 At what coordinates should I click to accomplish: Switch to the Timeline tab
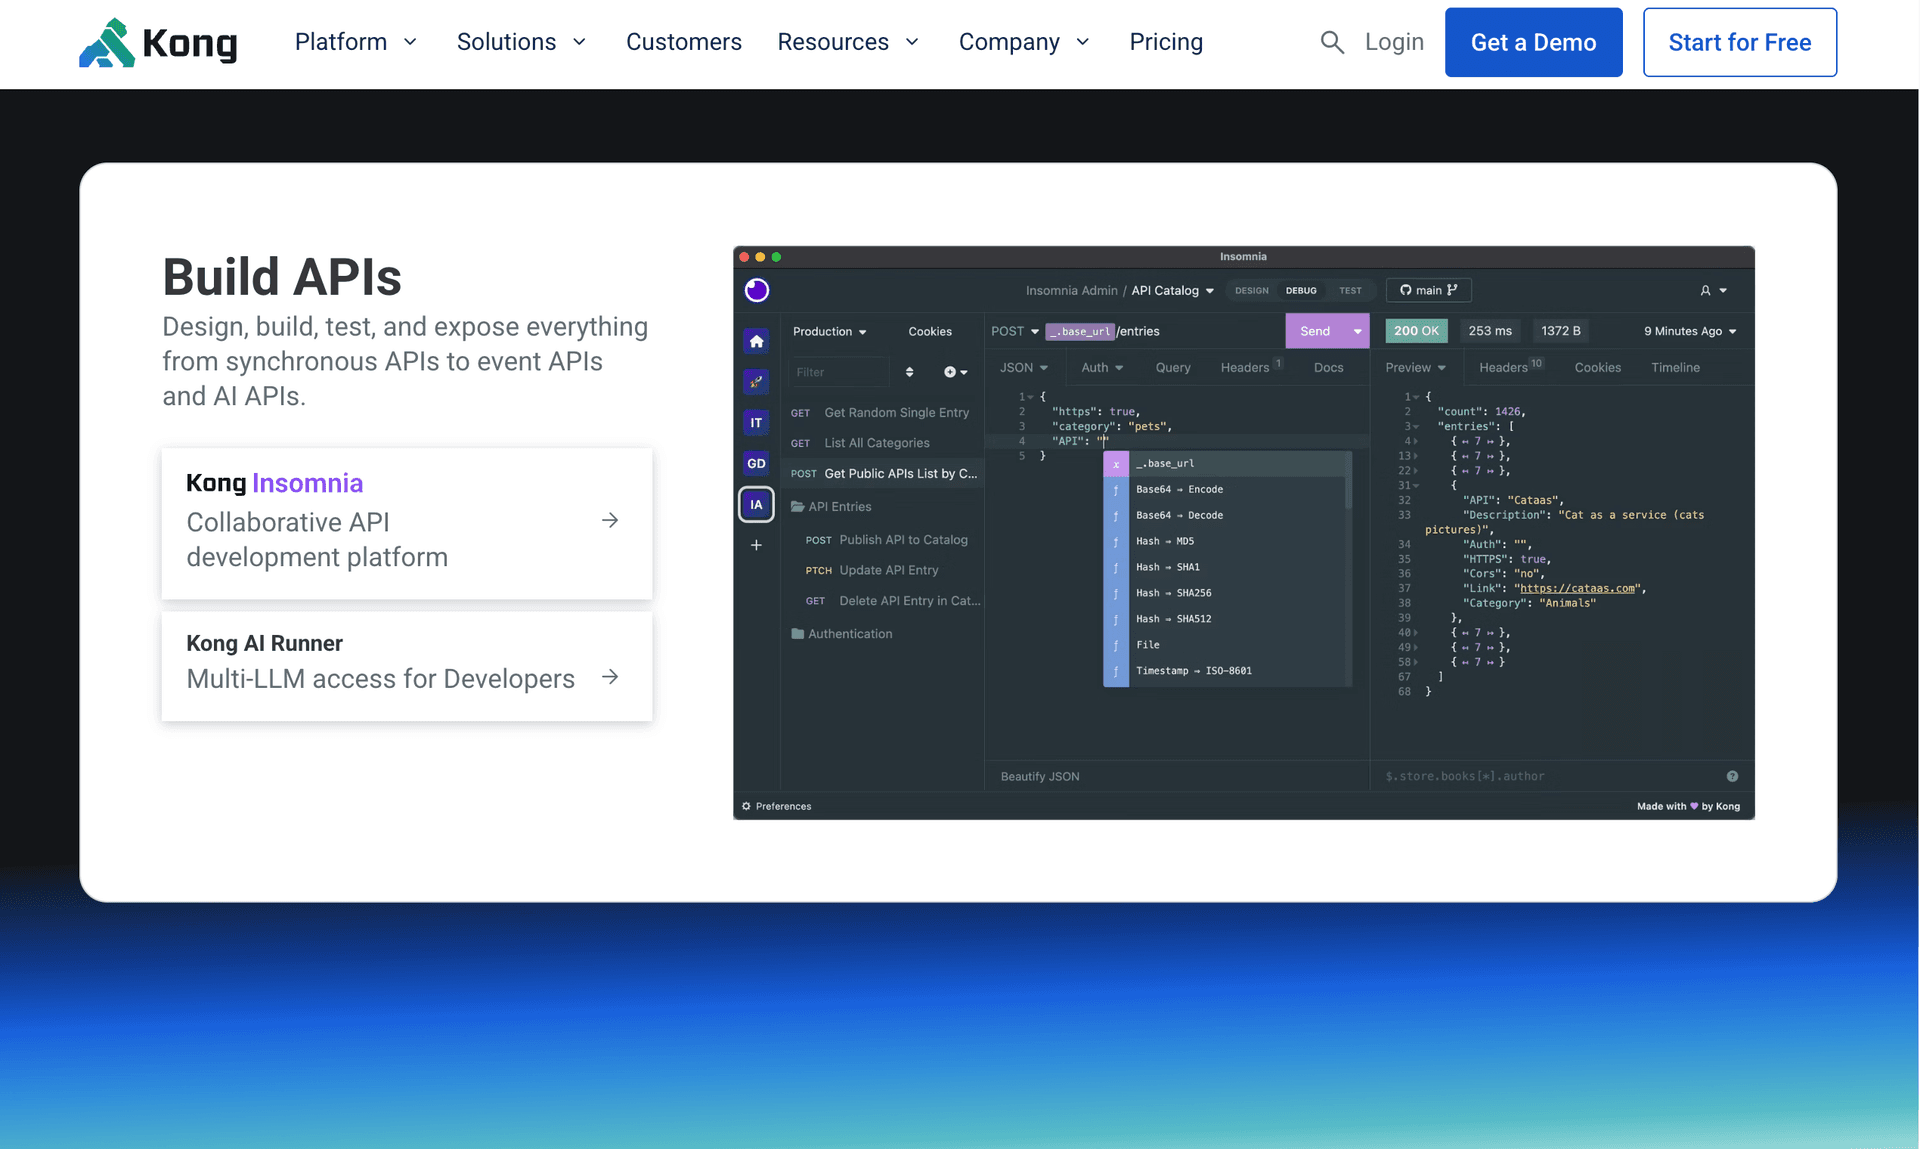pos(1675,368)
